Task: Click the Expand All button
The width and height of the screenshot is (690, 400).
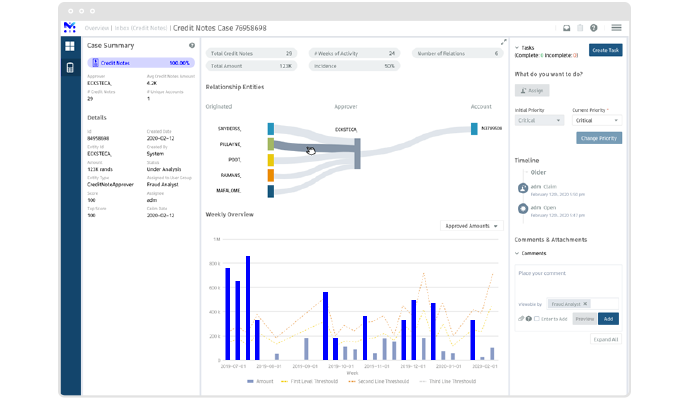Action: [606, 339]
